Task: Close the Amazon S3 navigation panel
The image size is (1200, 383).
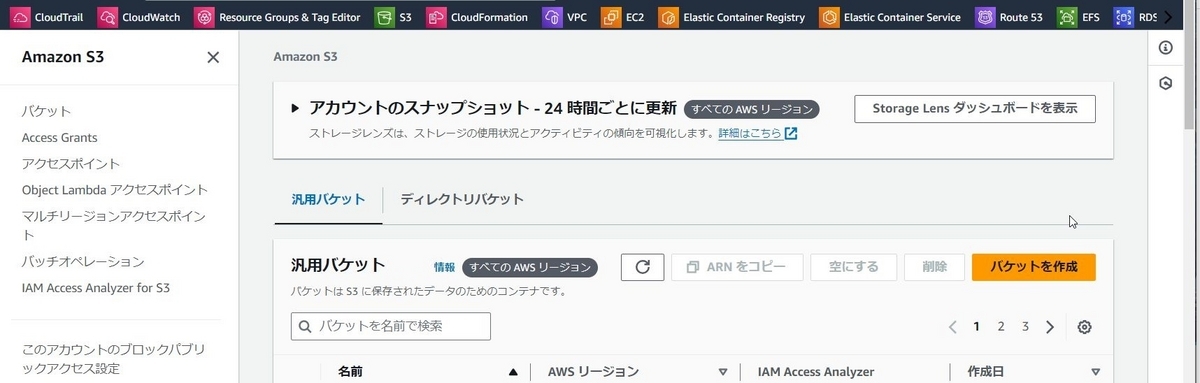Action: [x=213, y=57]
